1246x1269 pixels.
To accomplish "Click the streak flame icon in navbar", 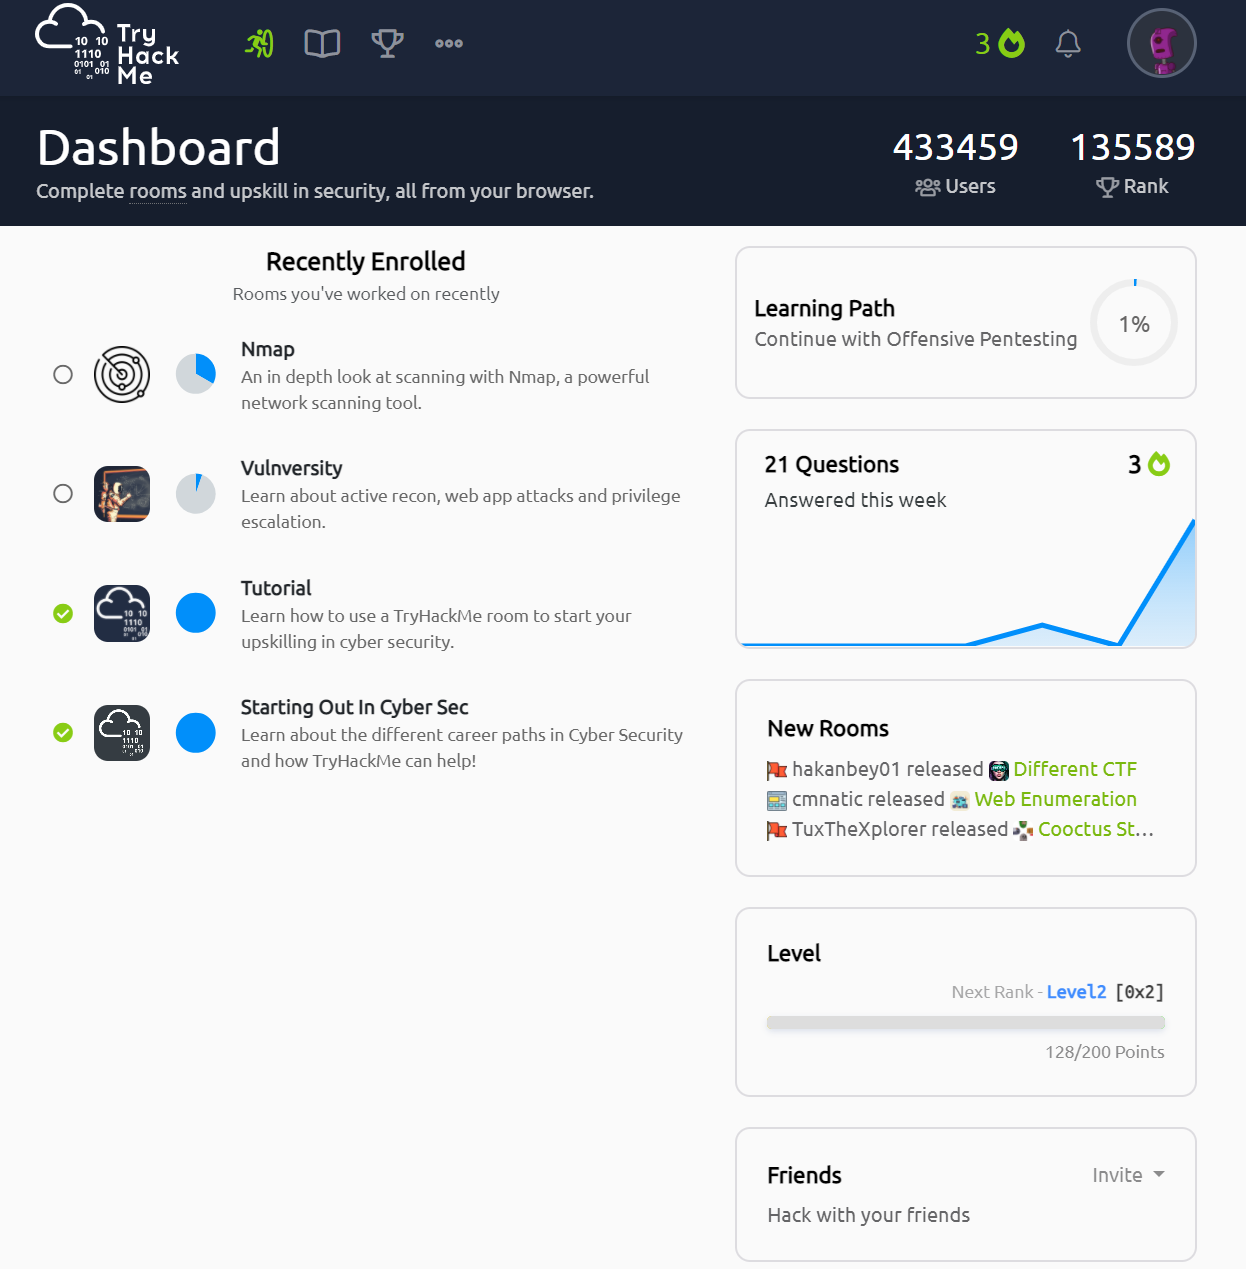I will click(1012, 43).
